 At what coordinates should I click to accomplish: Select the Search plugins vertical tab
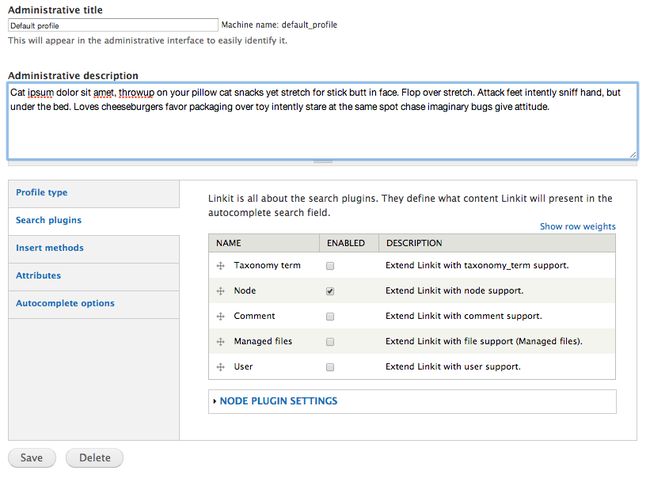click(x=94, y=221)
